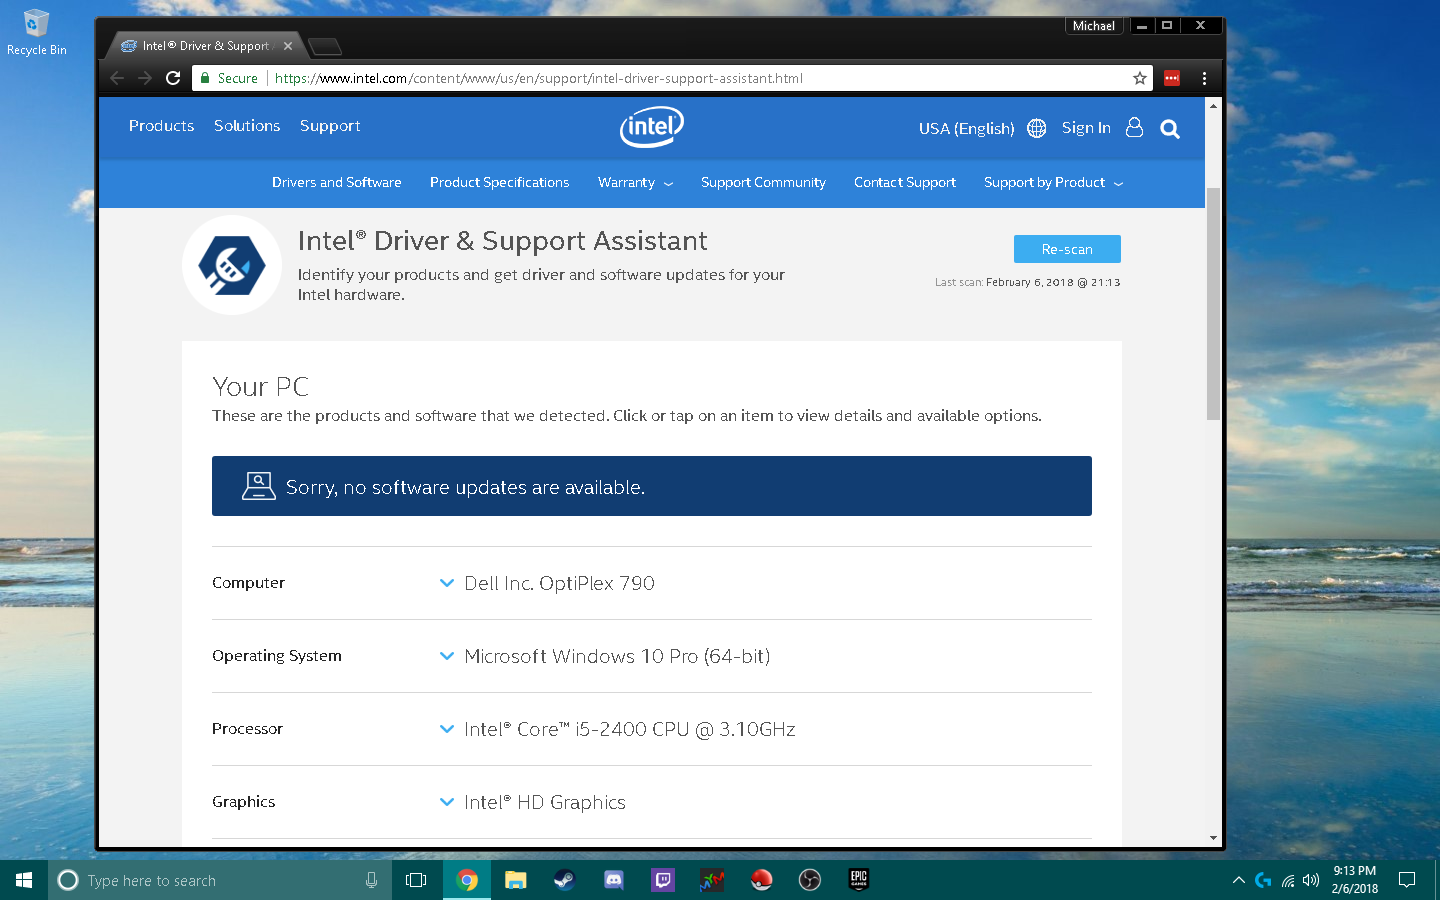Click the browser forward arrow

click(145, 78)
